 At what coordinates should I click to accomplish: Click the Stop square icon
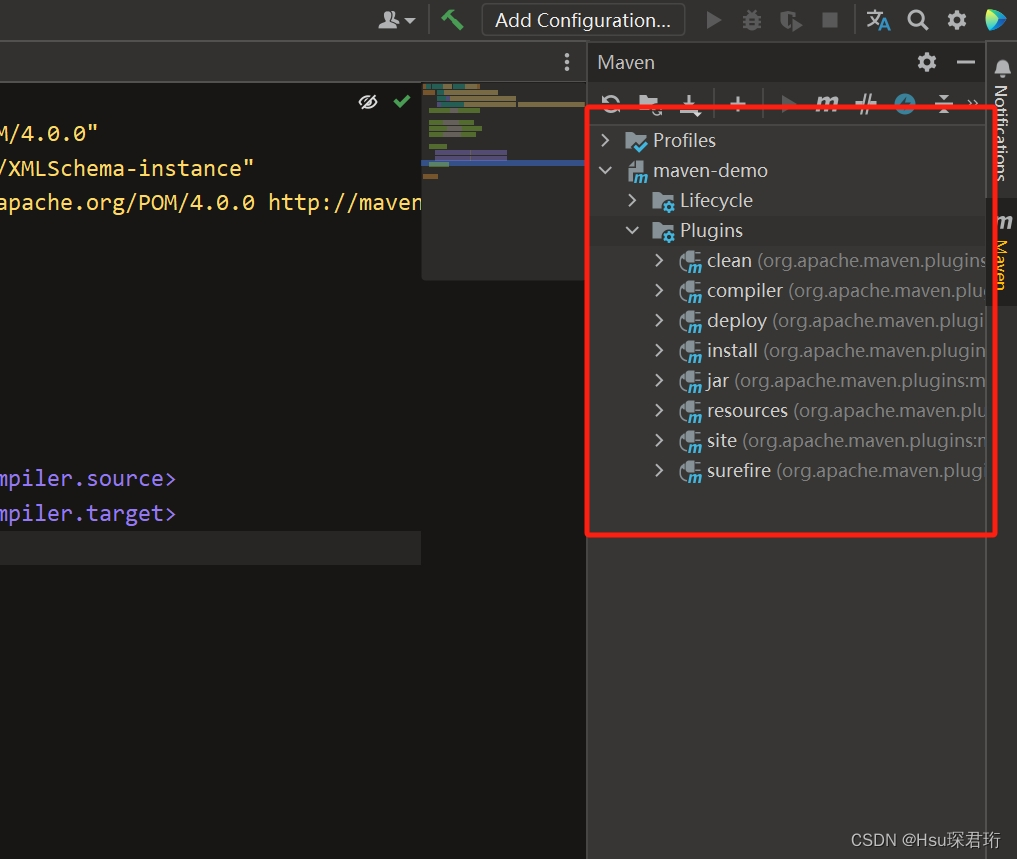click(x=830, y=20)
